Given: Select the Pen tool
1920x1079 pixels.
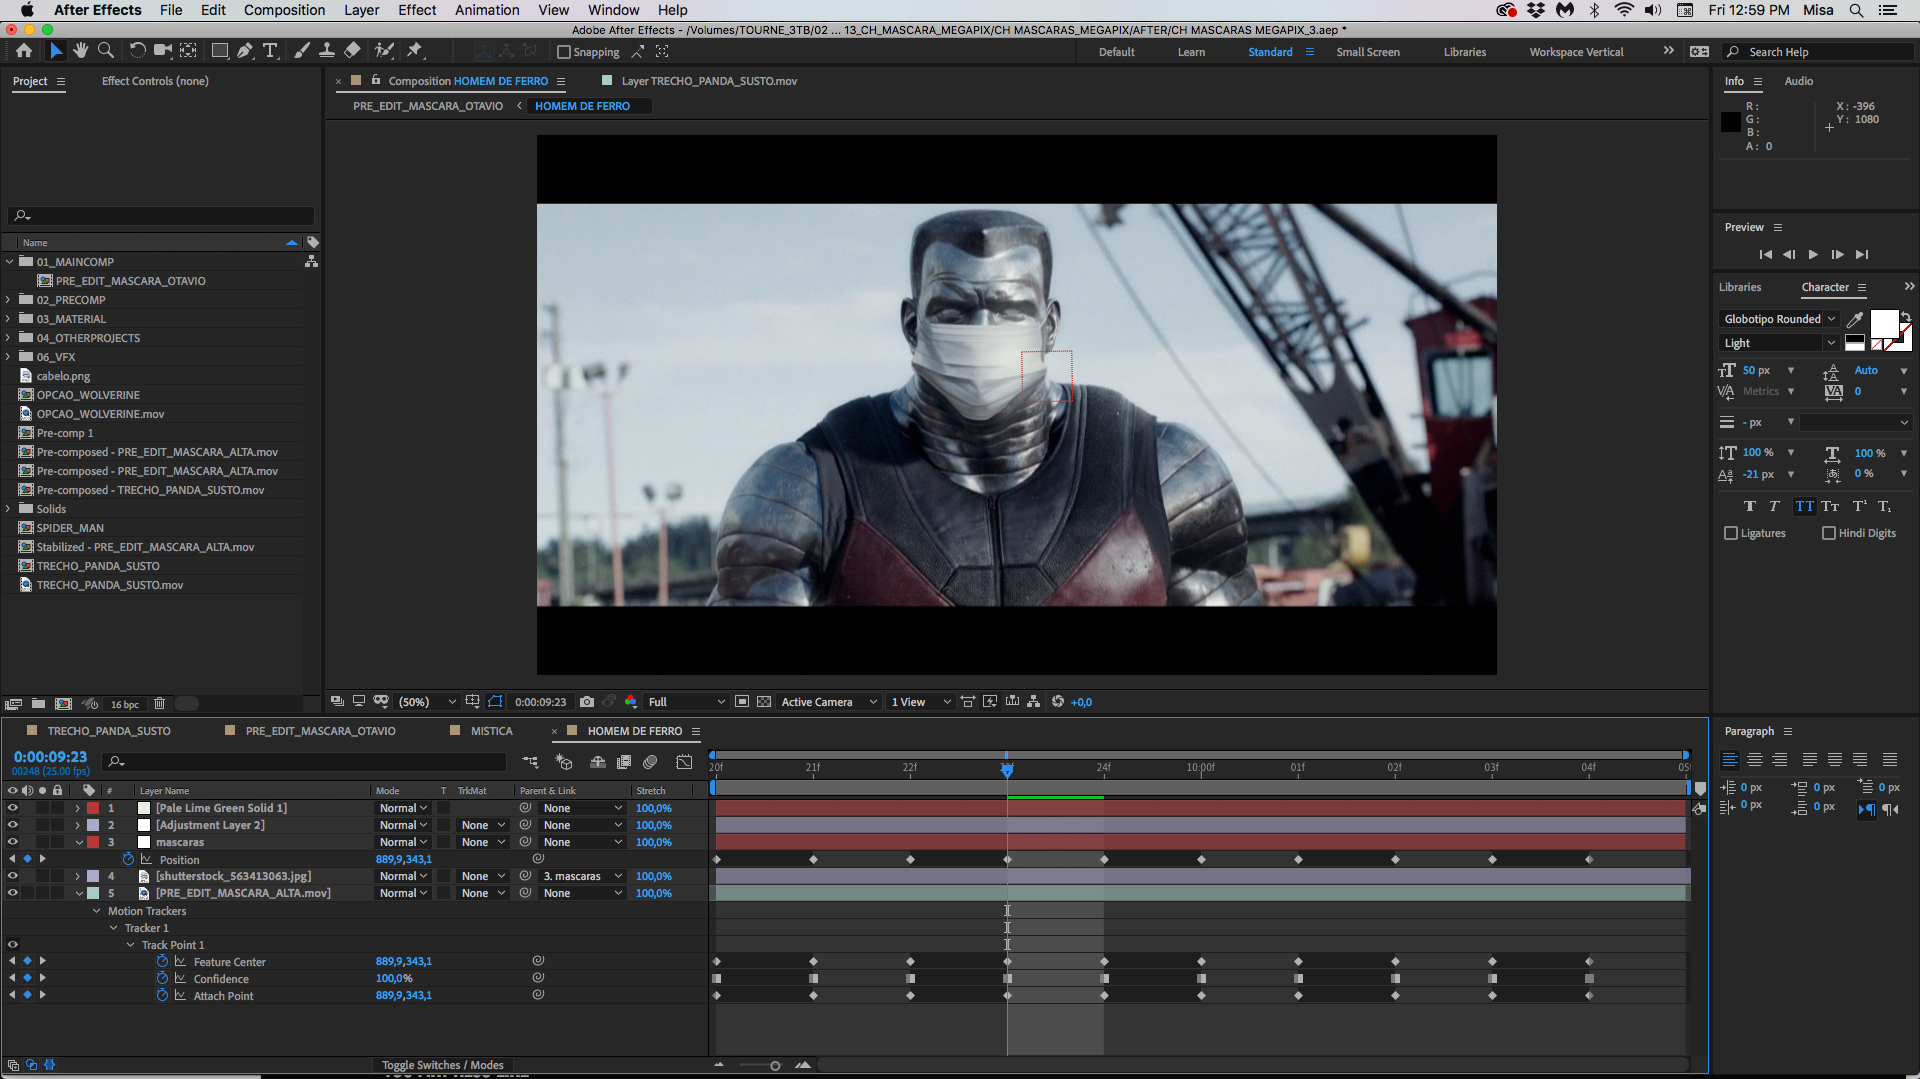Looking at the screenshot, I should pyautogui.click(x=245, y=51).
